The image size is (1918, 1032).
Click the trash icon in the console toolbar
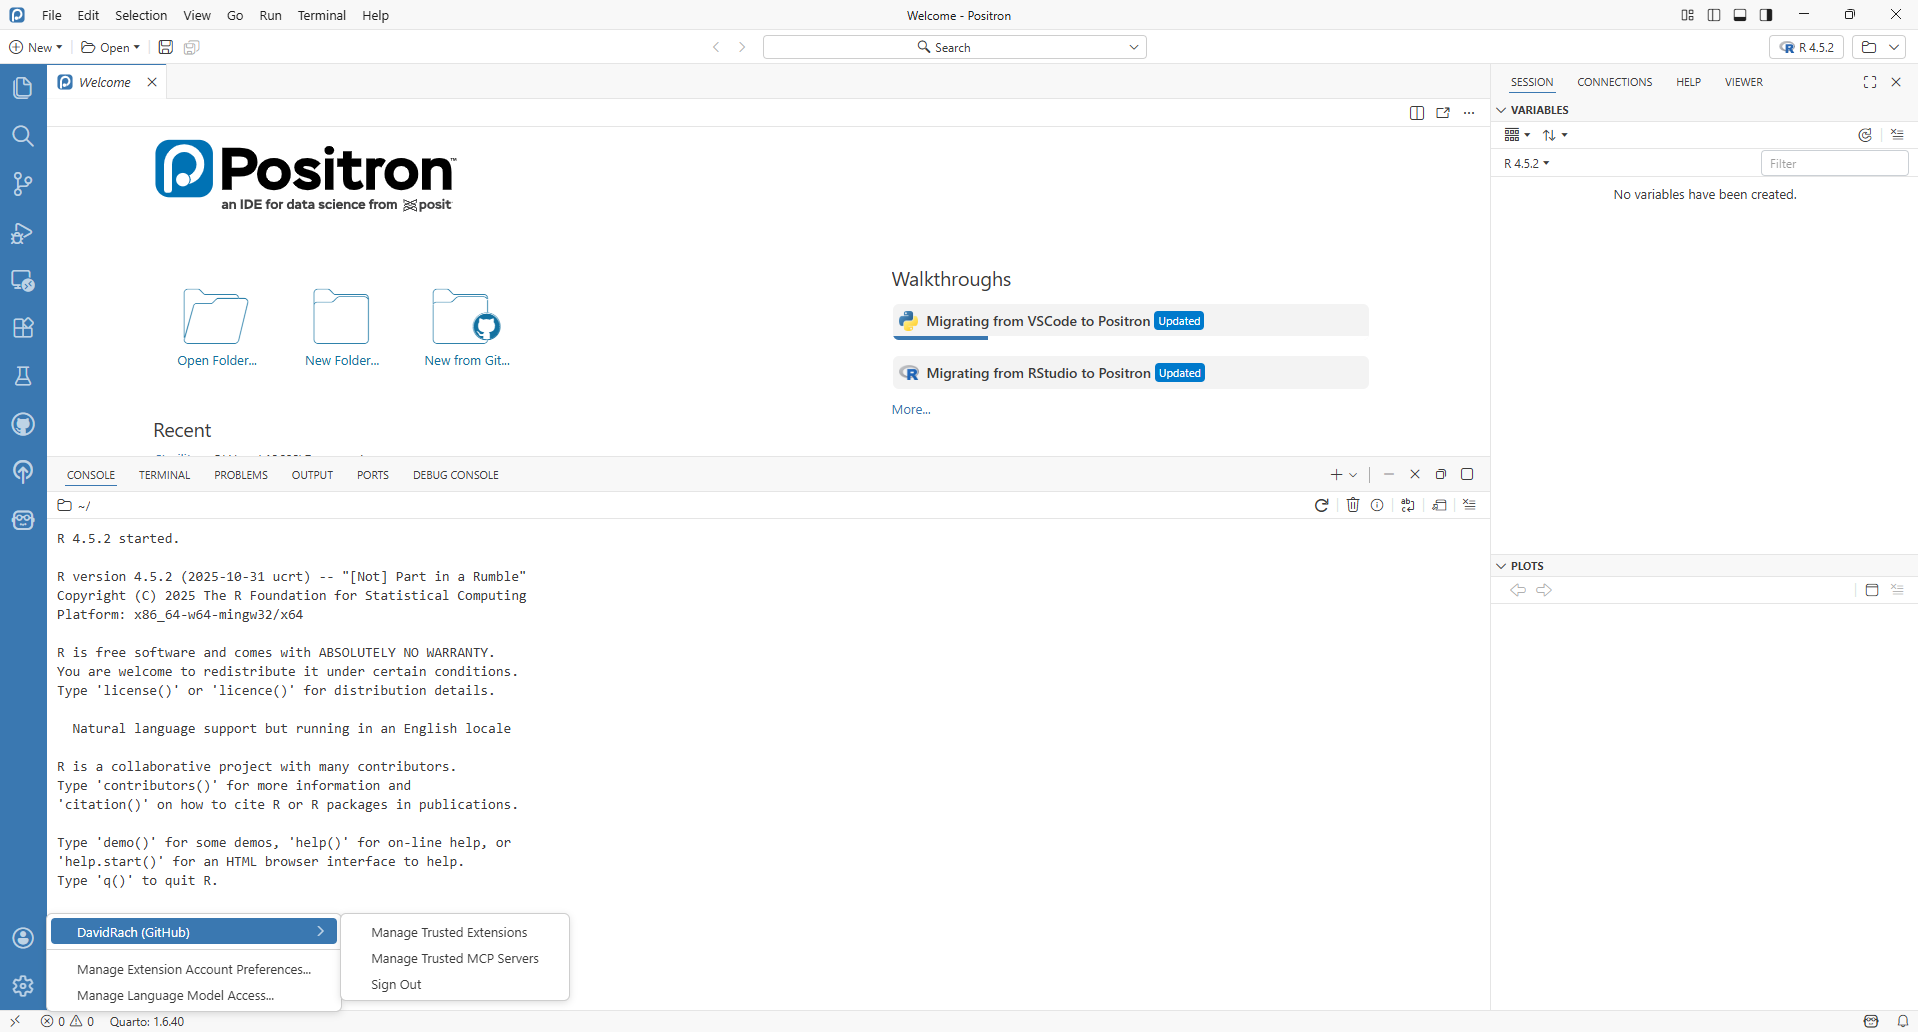pos(1352,505)
